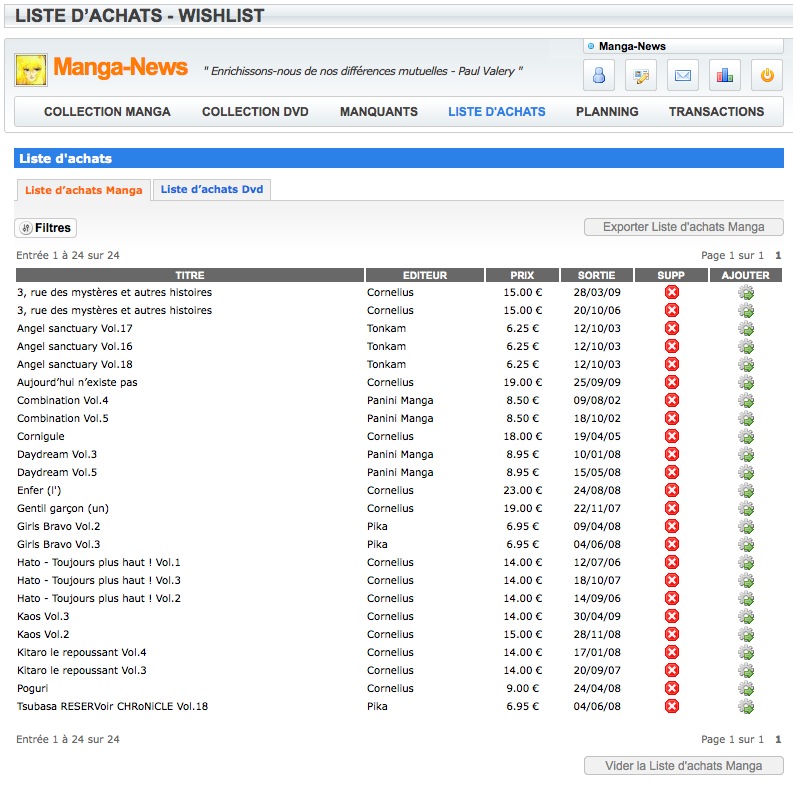
Task: Click the power logout icon
Action: point(766,76)
